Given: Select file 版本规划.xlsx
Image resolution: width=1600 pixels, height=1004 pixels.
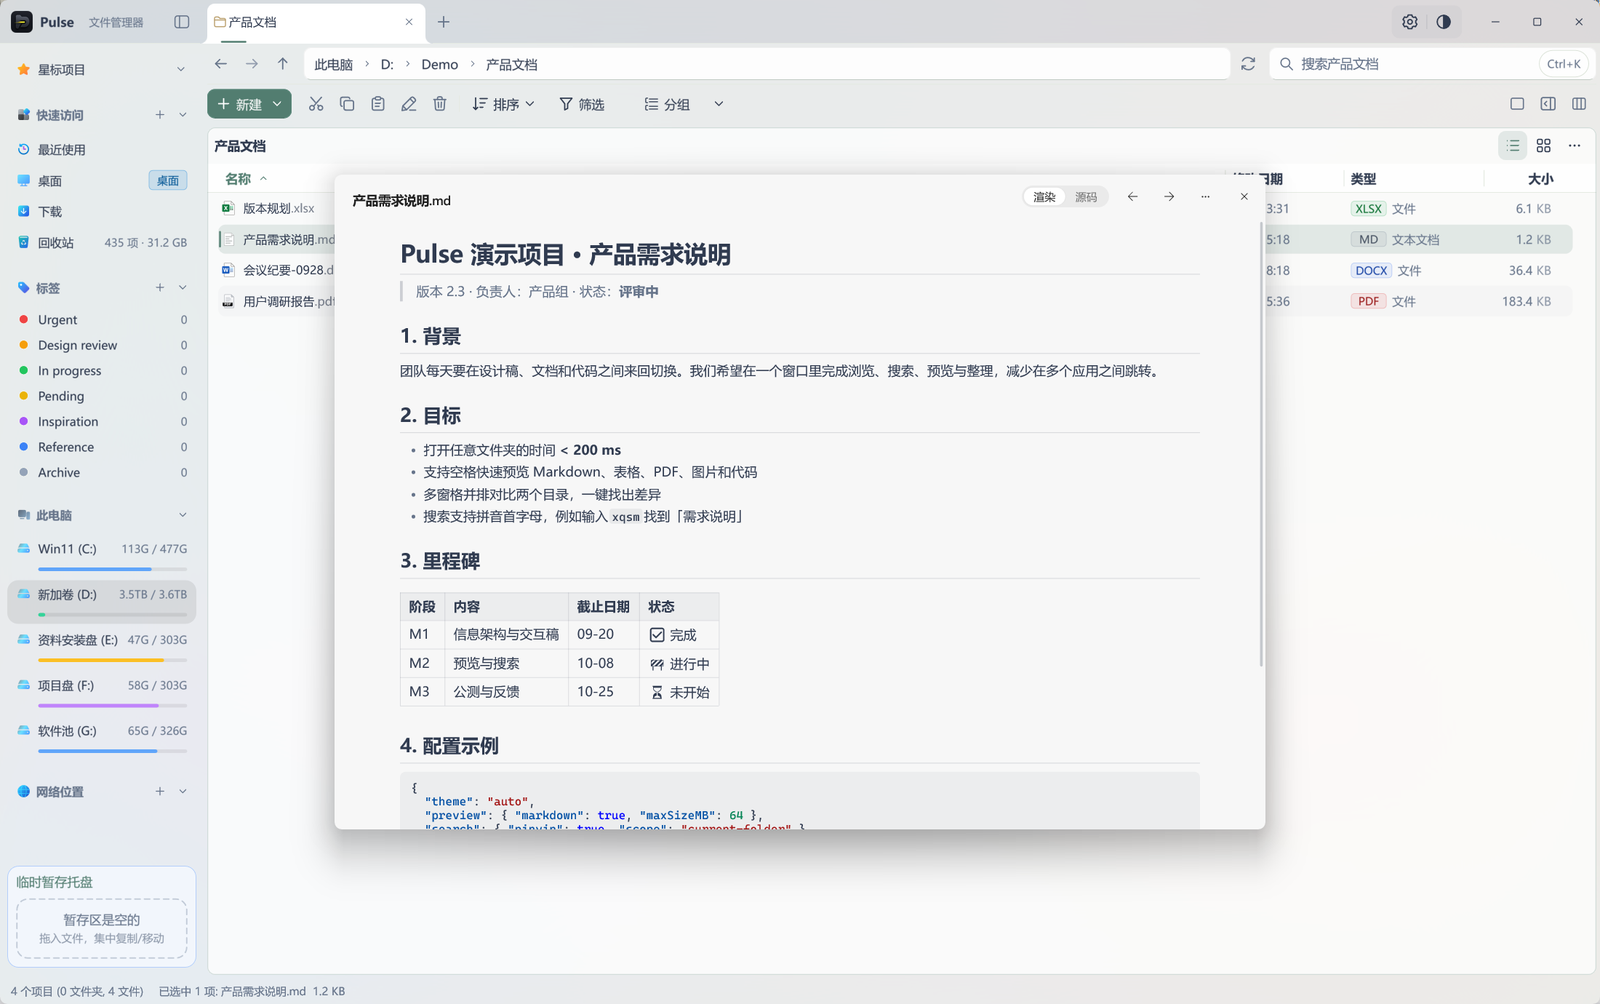Looking at the screenshot, I should tap(278, 209).
